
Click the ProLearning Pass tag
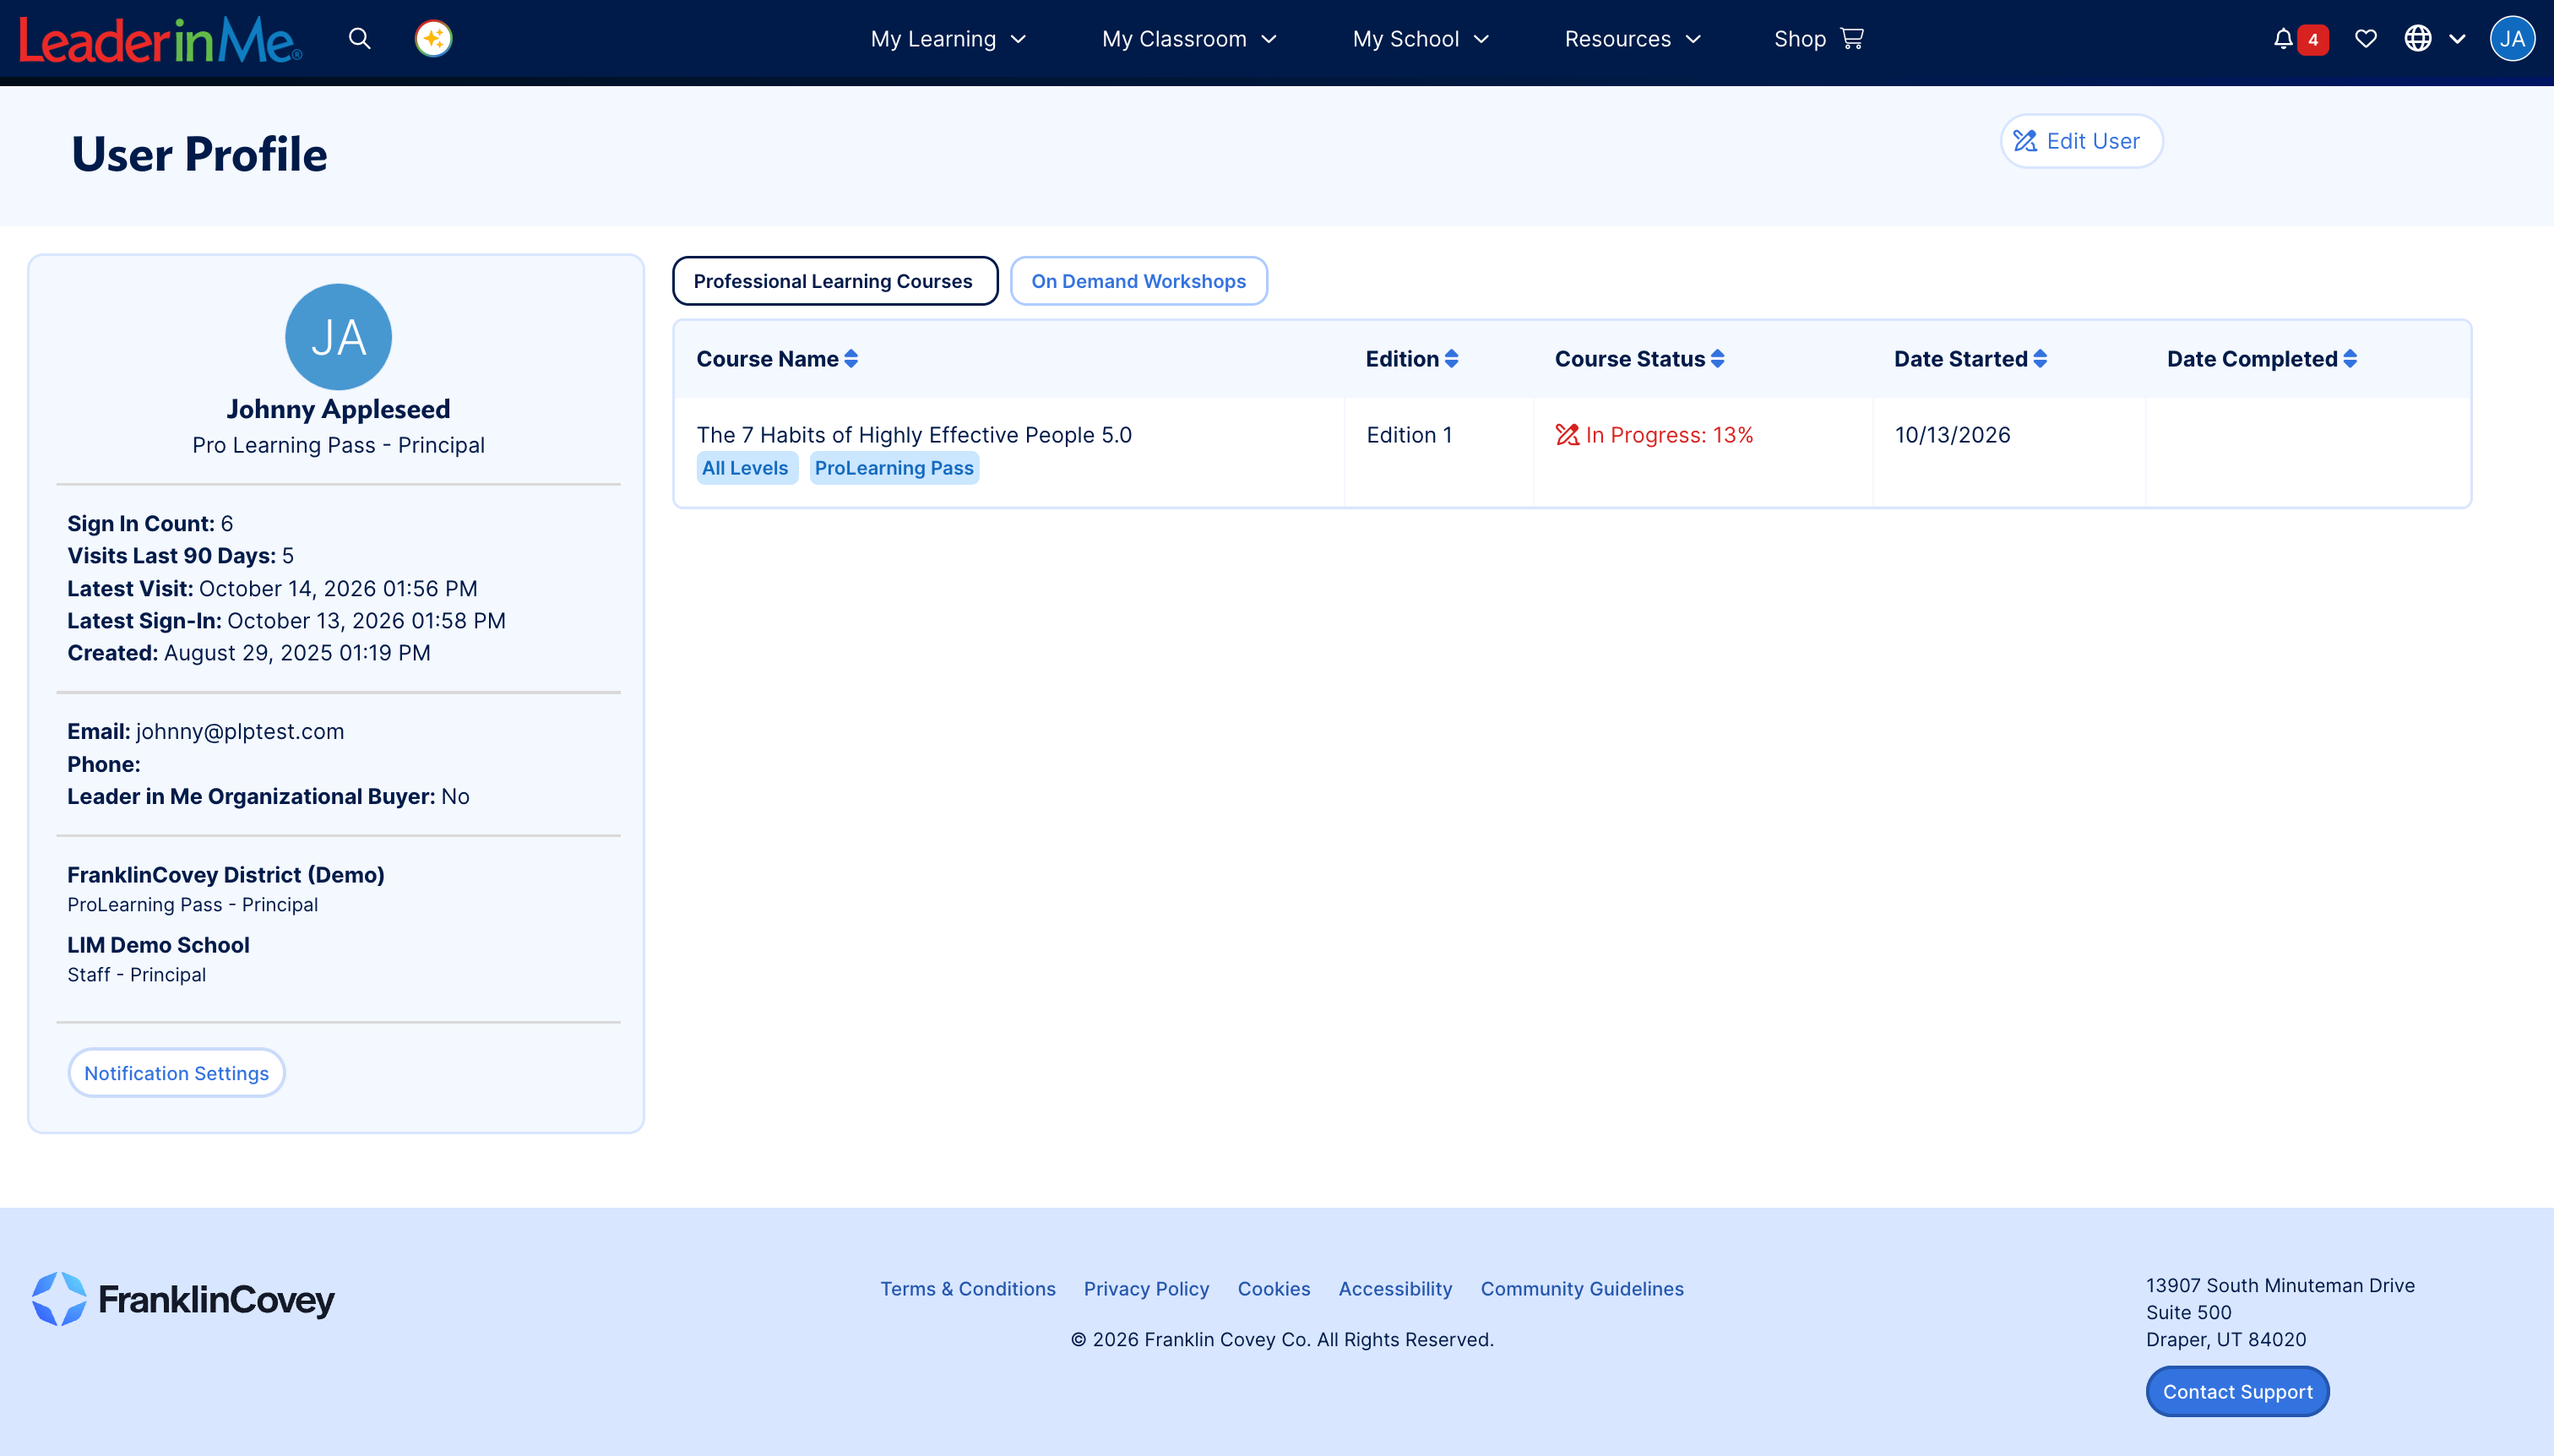(x=894, y=468)
